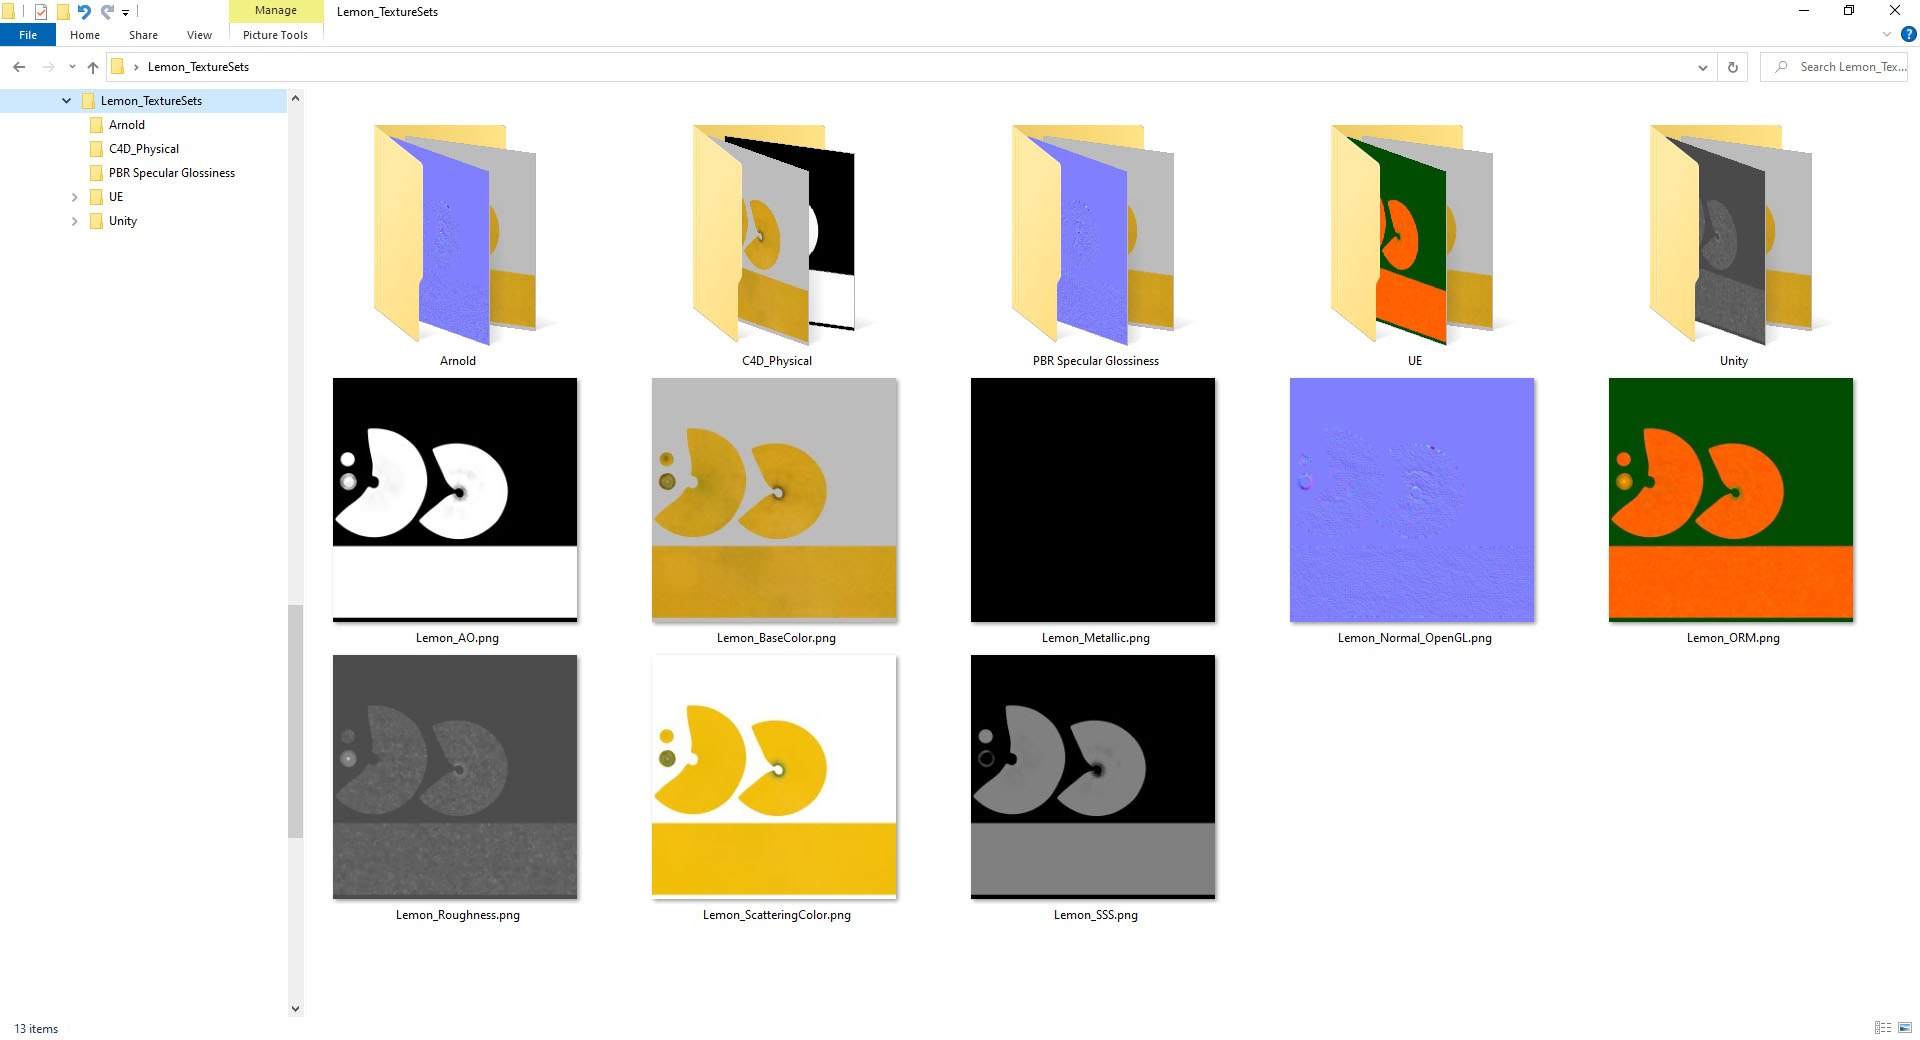Click the navigation pane scrollbar thumb

pos(295,721)
